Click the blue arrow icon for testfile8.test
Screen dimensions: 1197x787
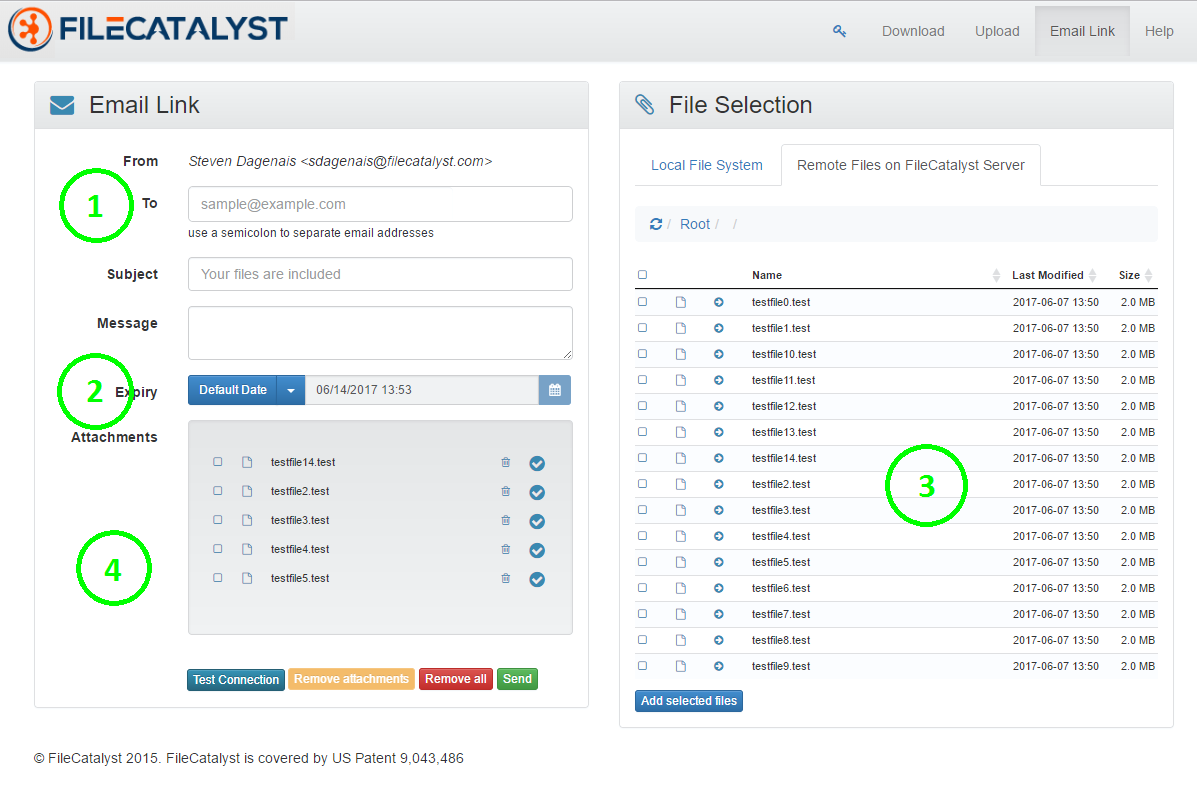(718, 640)
